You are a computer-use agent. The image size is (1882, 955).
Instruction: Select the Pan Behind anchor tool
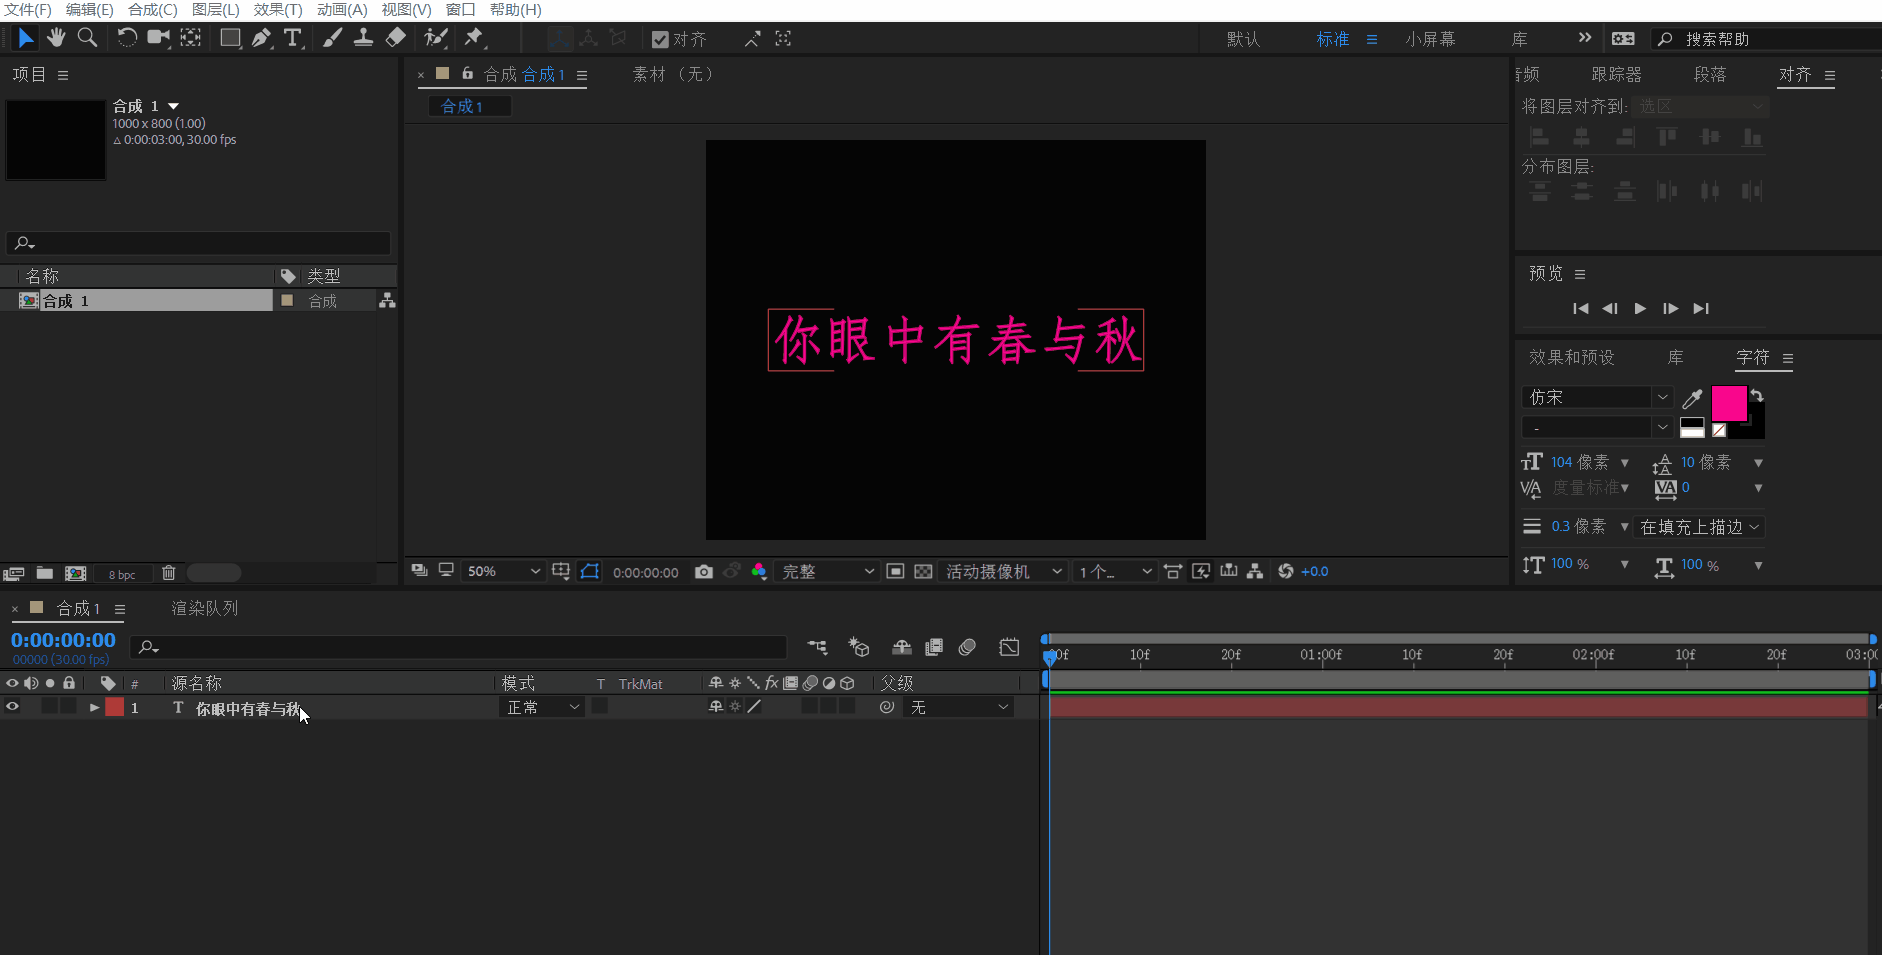pyautogui.click(x=191, y=38)
